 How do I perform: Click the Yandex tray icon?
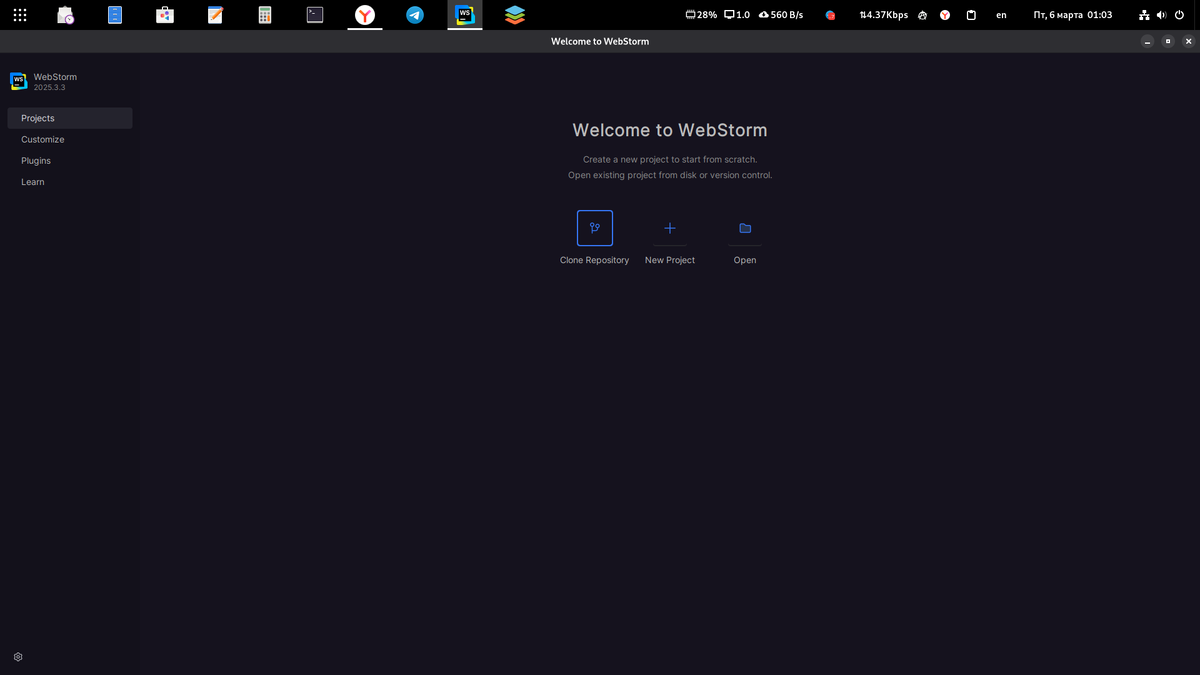[x=945, y=15]
